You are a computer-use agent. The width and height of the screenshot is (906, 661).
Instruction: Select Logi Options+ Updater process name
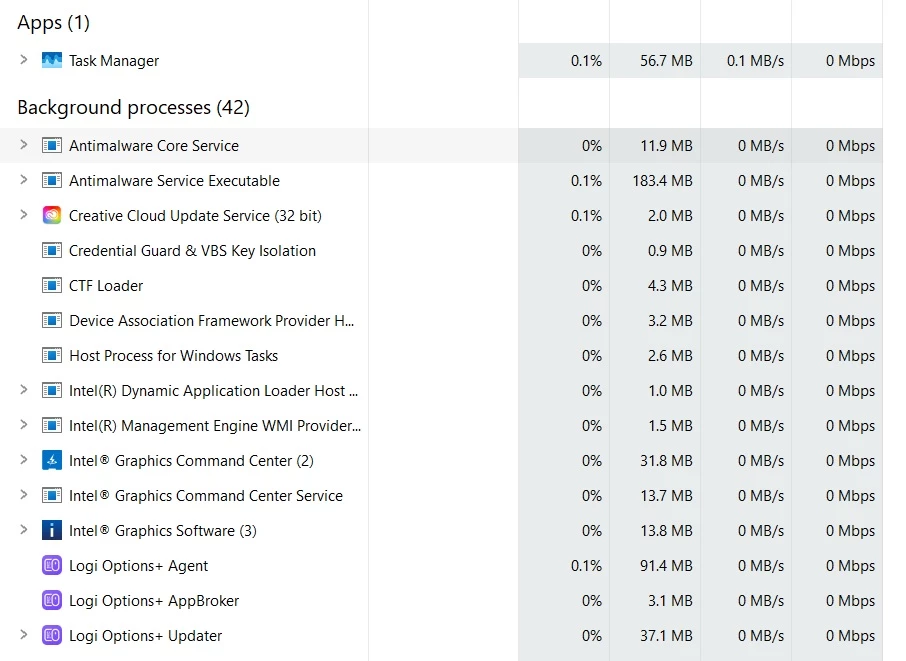[145, 636]
